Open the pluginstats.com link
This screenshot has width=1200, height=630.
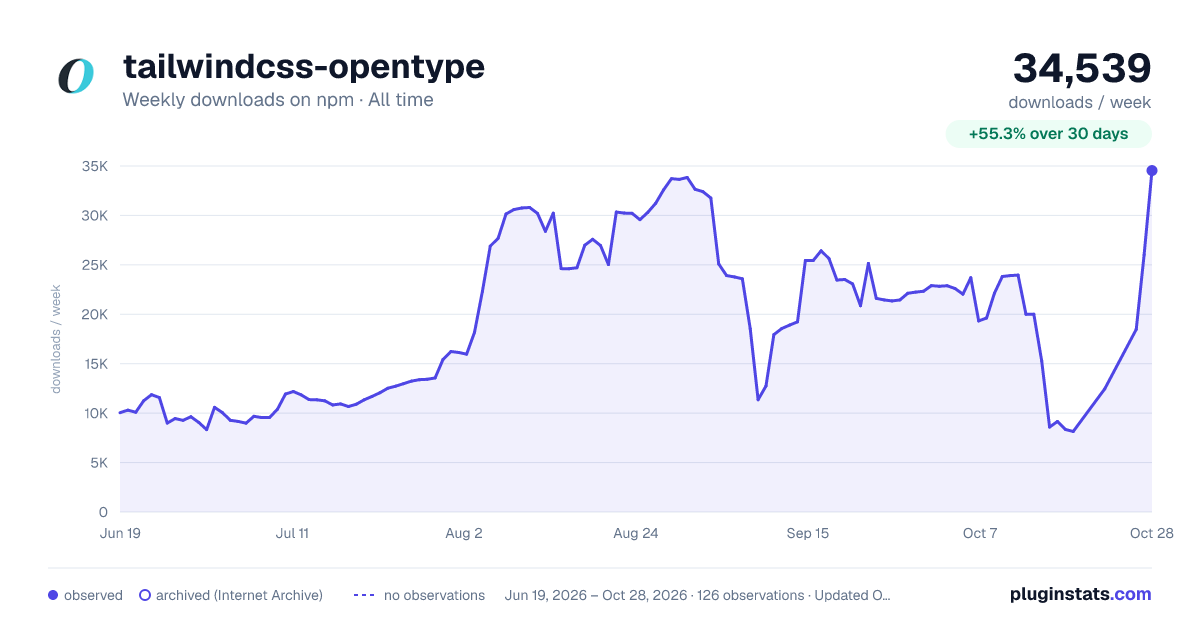click(1081, 594)
